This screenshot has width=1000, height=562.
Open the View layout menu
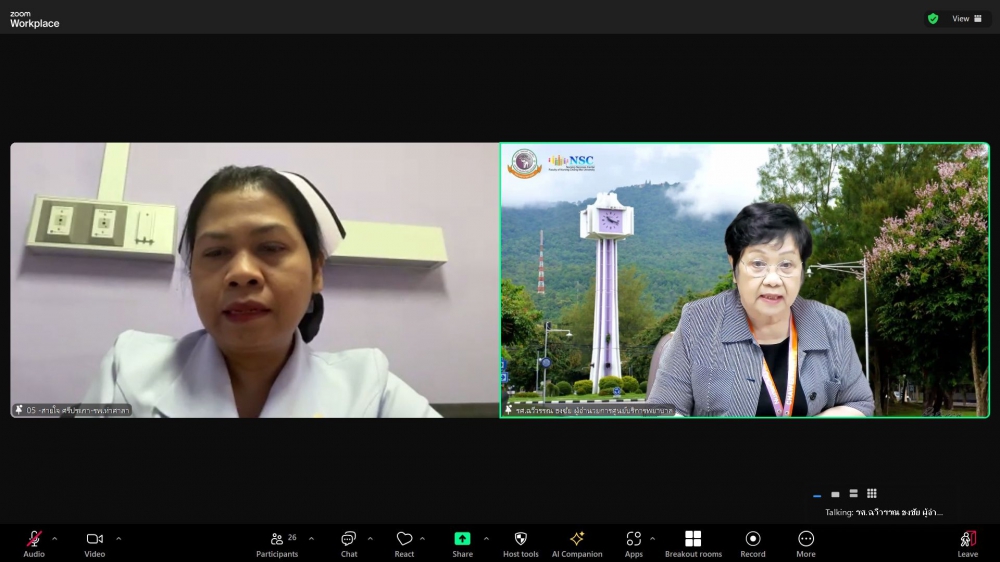[966, 18]
